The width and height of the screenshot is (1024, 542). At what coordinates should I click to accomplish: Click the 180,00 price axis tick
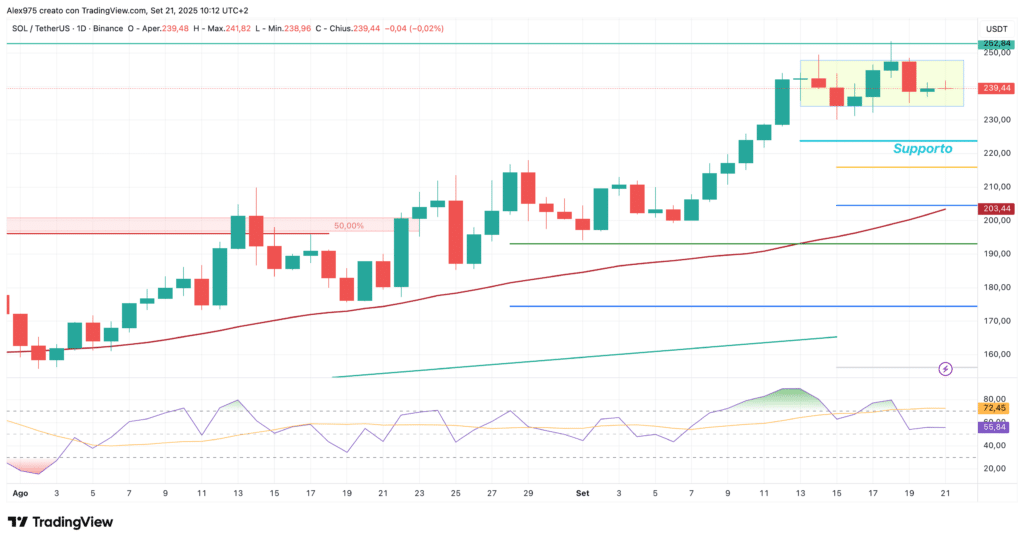(997, 287)
